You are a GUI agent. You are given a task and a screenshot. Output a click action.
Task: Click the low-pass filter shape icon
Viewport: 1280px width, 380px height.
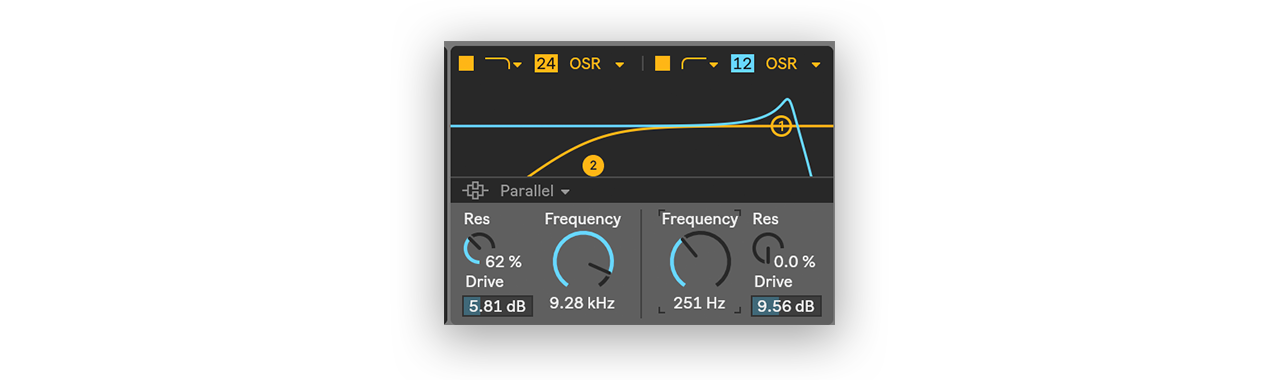tap(496, 64)
